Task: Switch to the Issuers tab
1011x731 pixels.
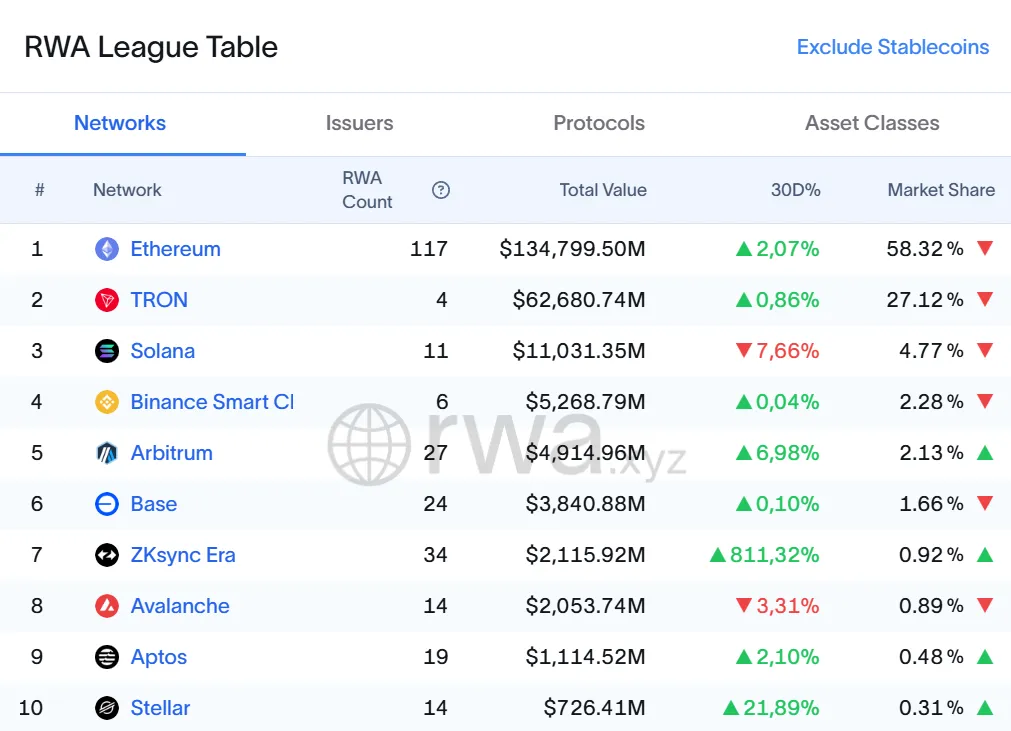Action: click(x=359, y=123)
